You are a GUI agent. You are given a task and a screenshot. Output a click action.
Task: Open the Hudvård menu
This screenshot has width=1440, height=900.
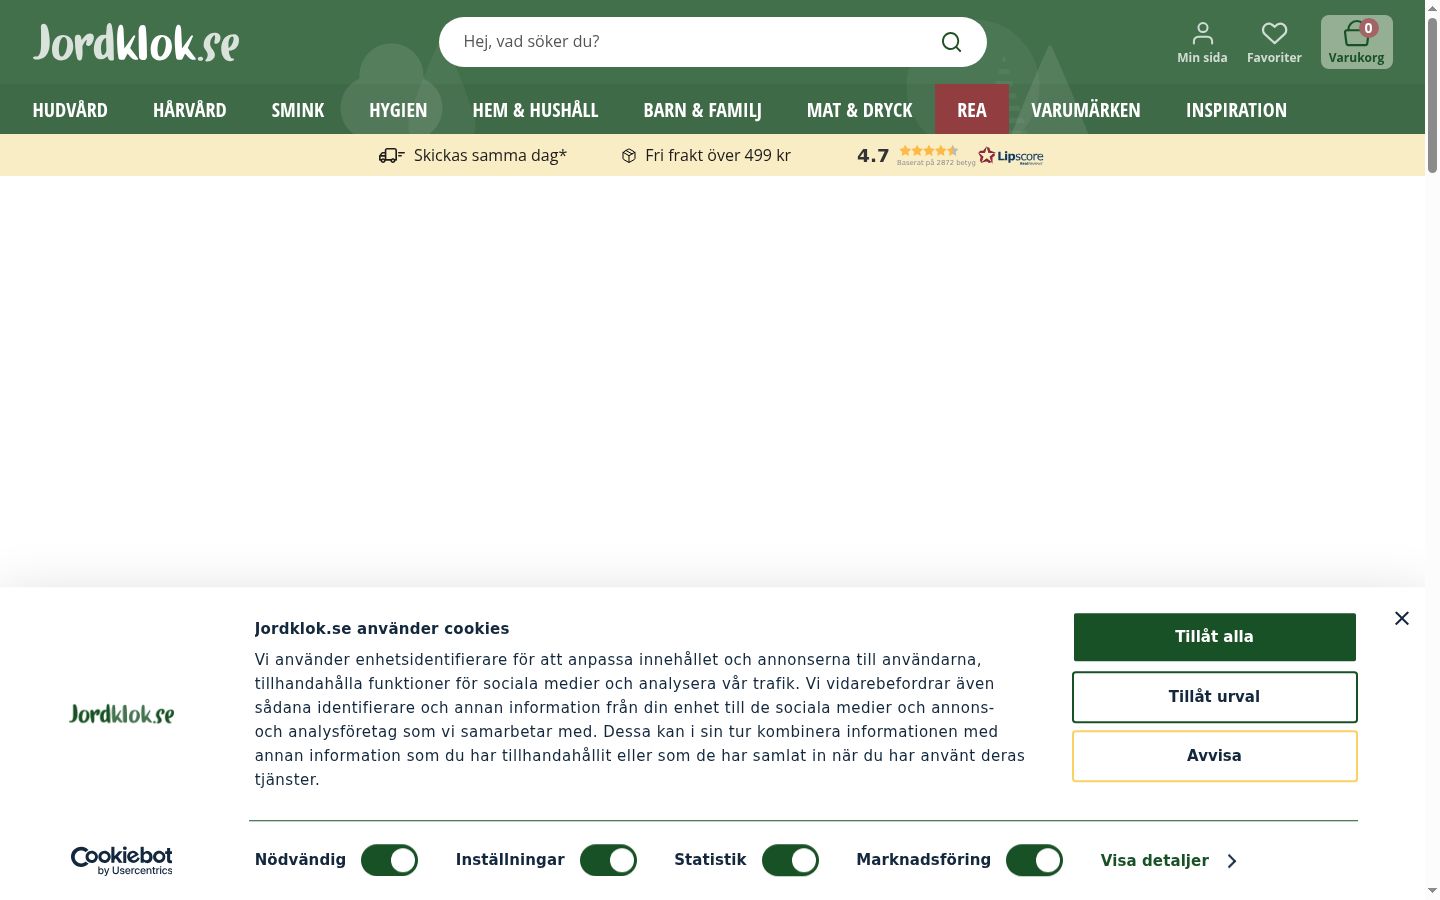70,110
